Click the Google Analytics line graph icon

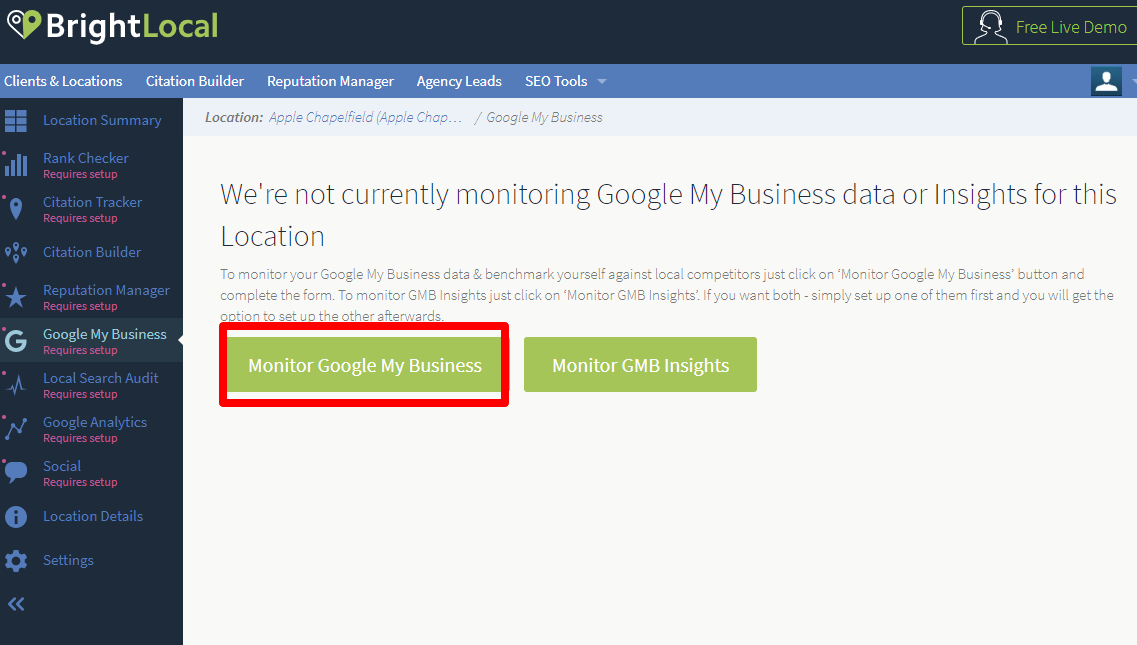pos(16,429)
